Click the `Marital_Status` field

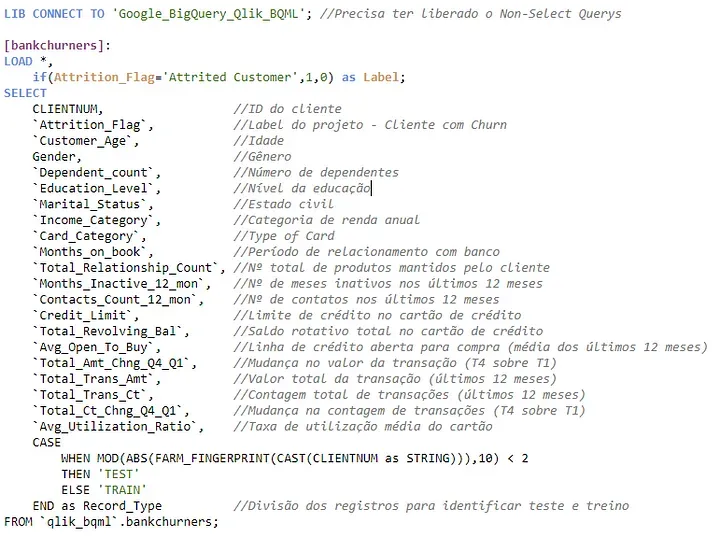[x=93, y=204]
